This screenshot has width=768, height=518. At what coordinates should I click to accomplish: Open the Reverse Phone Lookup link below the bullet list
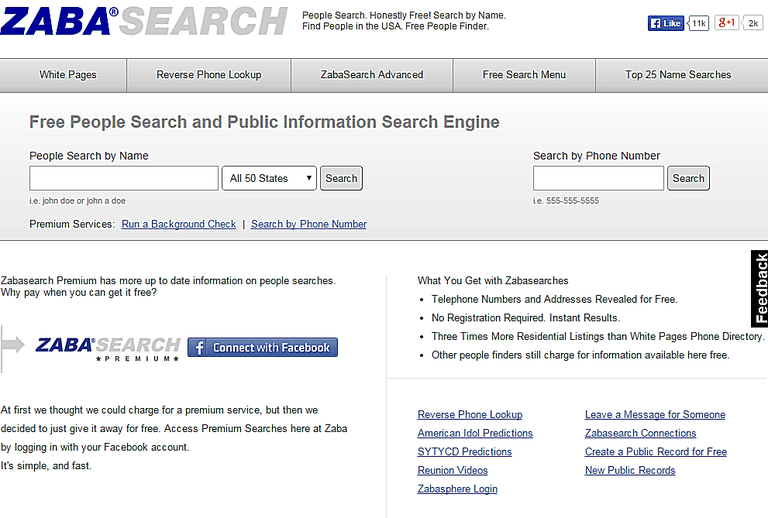coord(470,415)
